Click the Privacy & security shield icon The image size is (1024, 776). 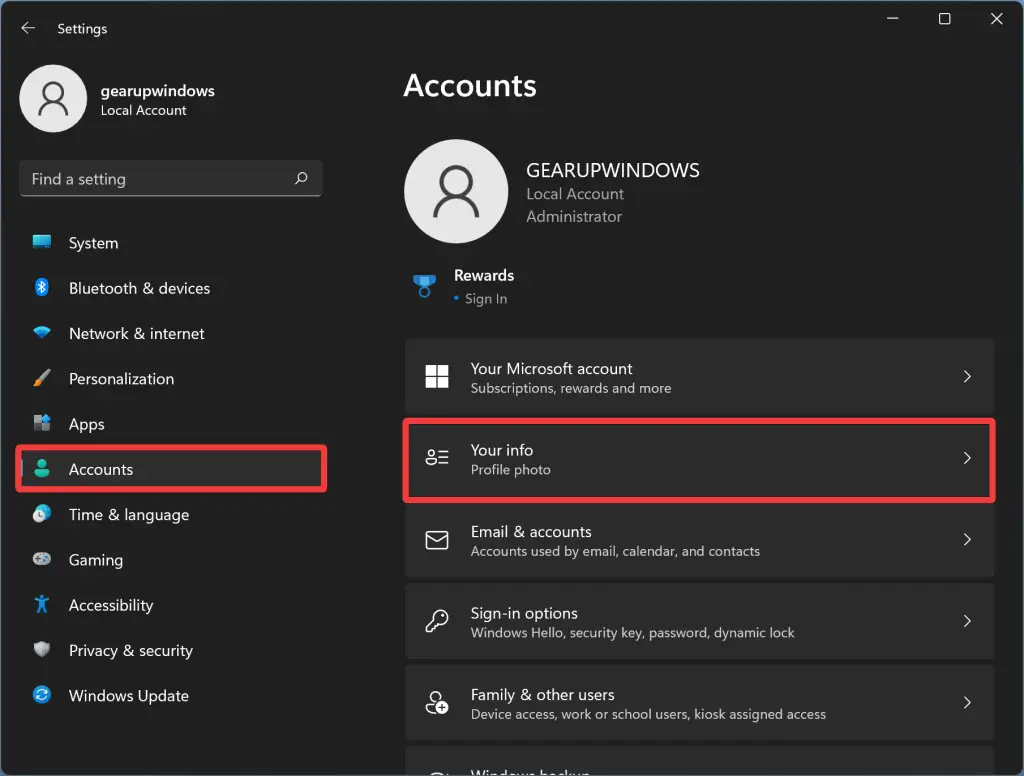pyautogui.click(x=42, y=650)
